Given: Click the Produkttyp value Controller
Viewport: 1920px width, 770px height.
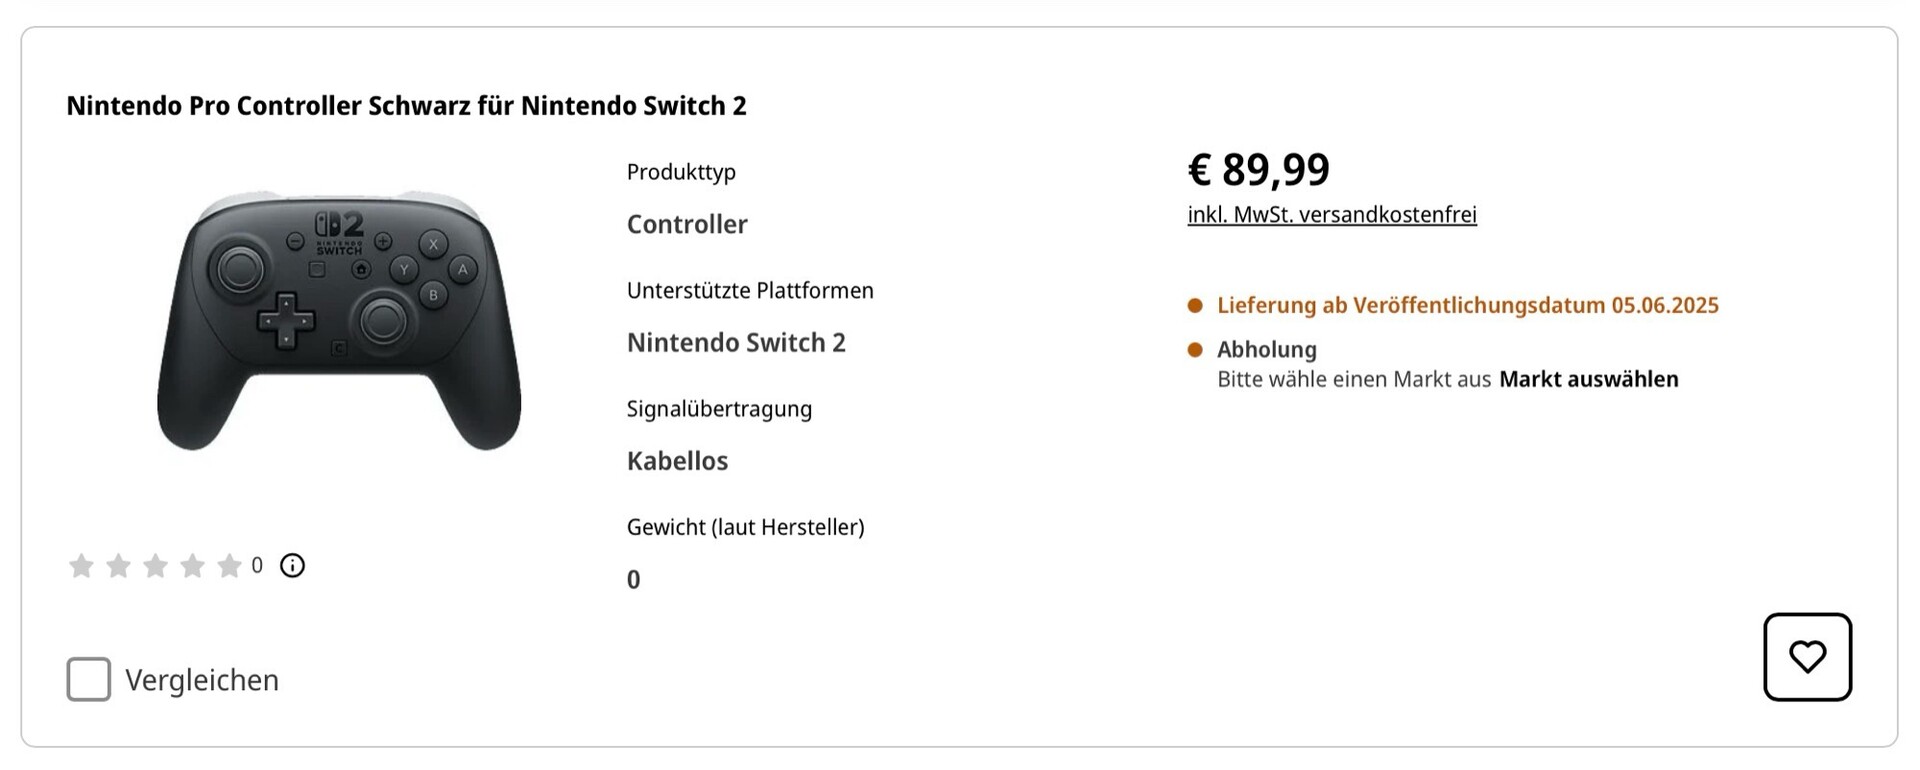Looking at the screenshot, I should [687, 224].
